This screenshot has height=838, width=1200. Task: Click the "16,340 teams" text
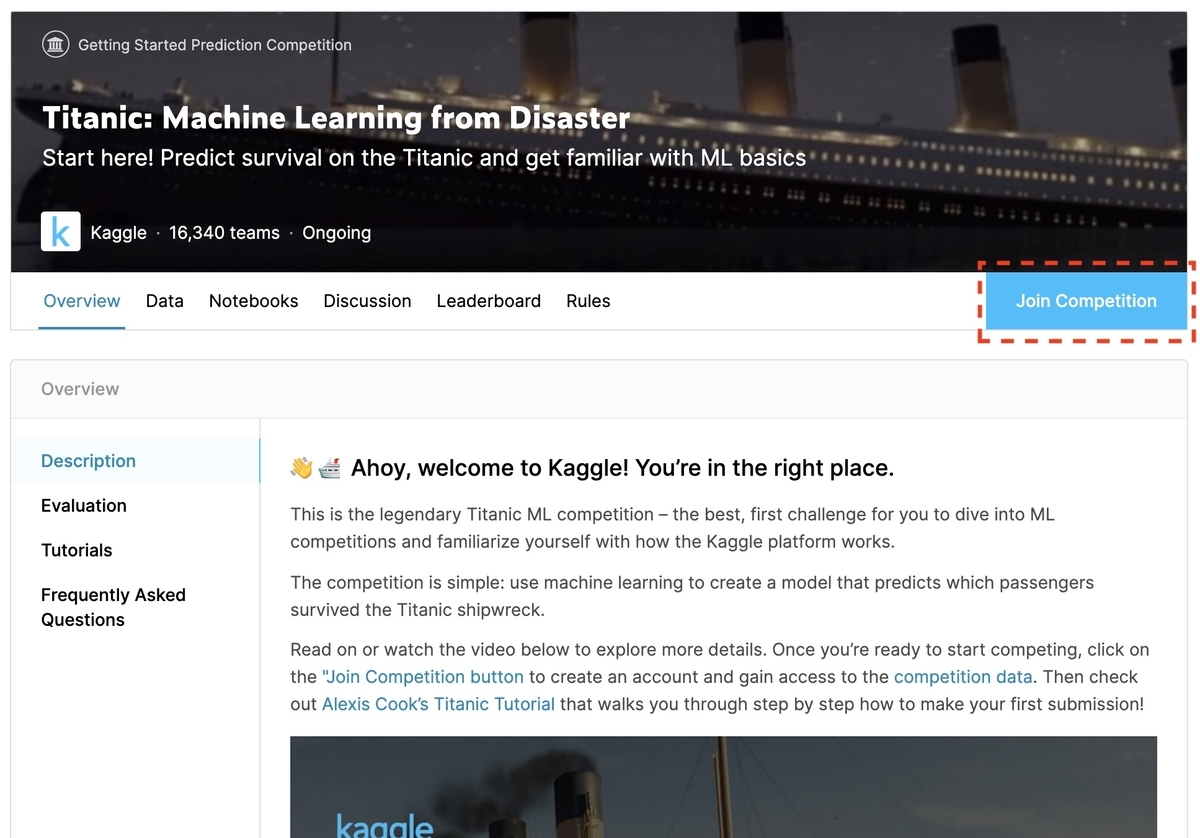[224, 233]
